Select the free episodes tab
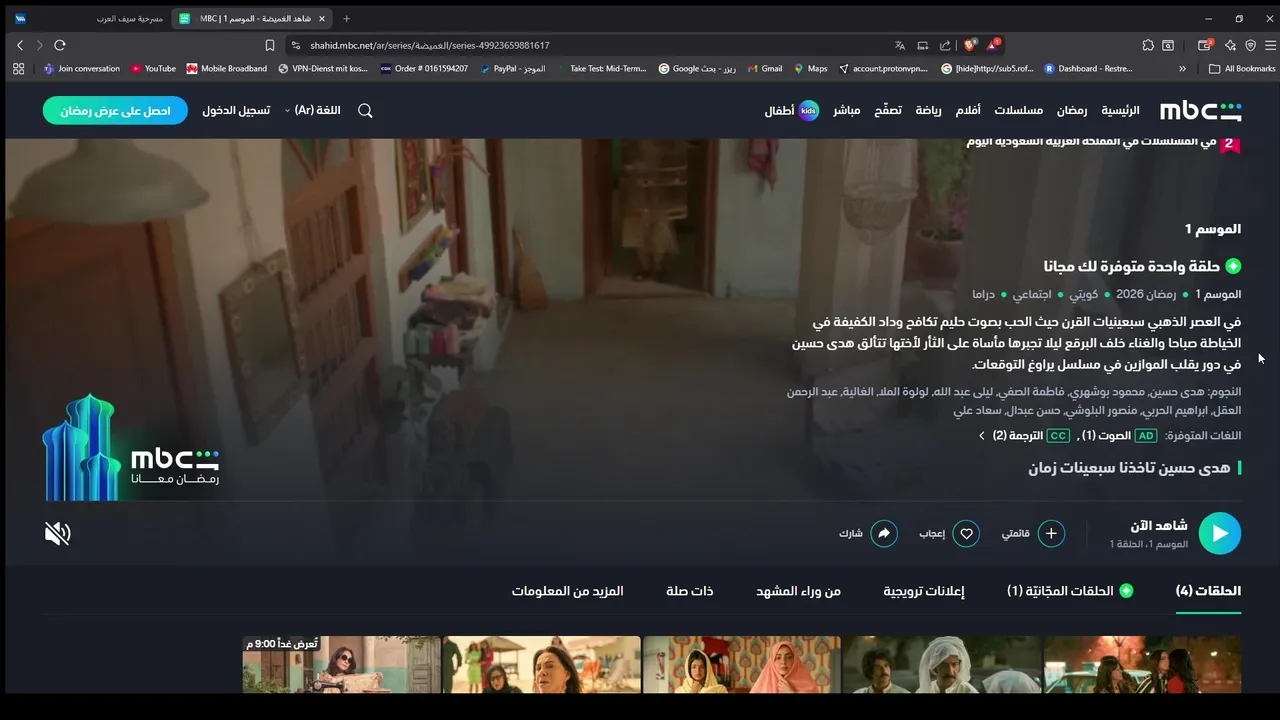Image resolution: width=1280 pixels, height=720 pixels. (1070, 591)
